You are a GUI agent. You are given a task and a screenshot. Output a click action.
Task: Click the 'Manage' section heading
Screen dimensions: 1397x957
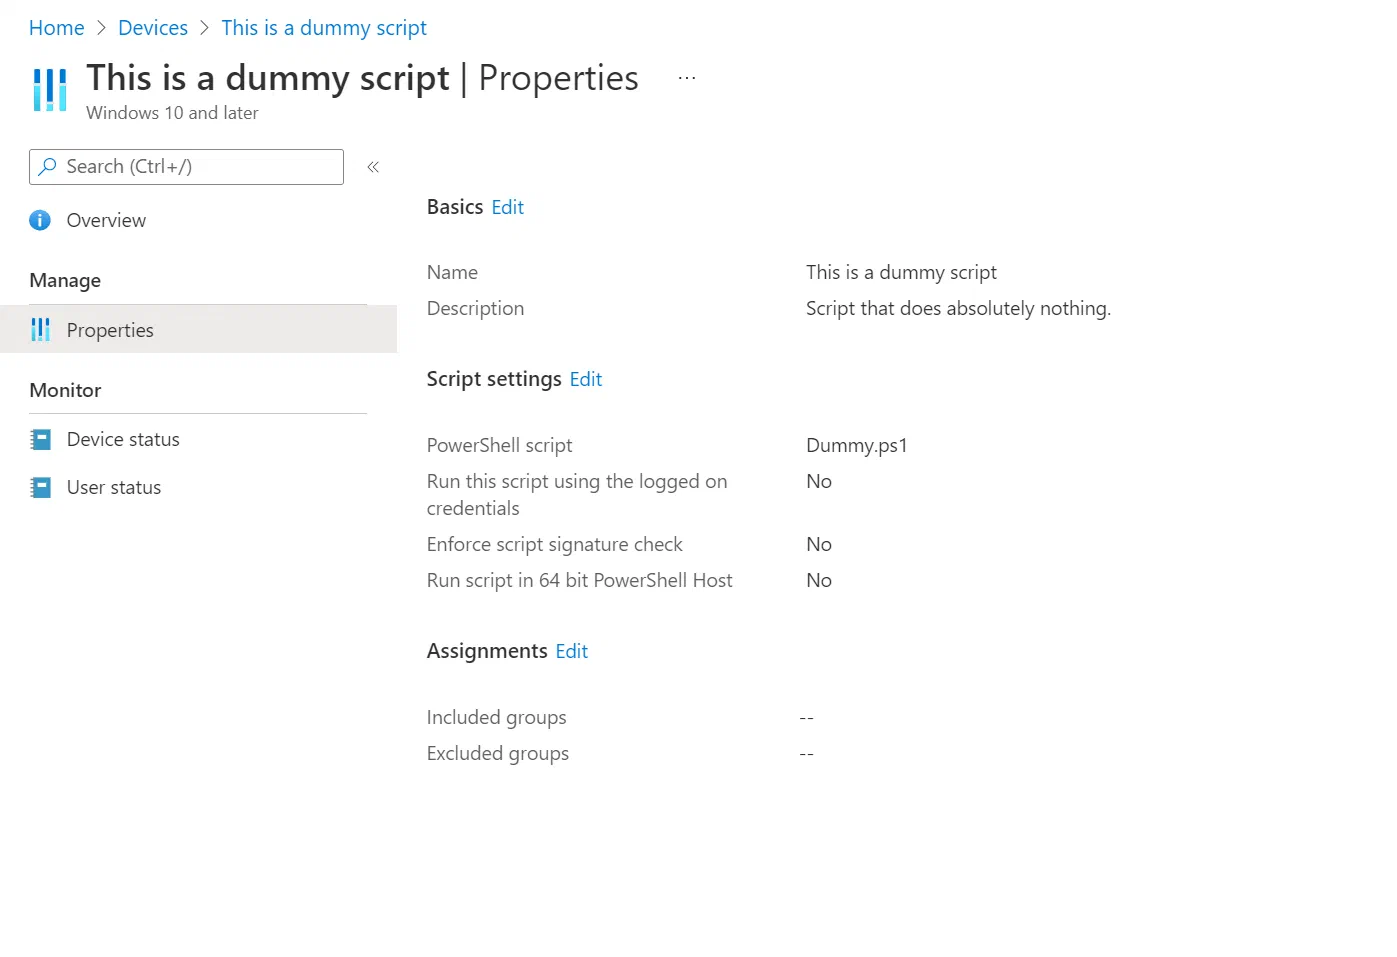point(65,280)
